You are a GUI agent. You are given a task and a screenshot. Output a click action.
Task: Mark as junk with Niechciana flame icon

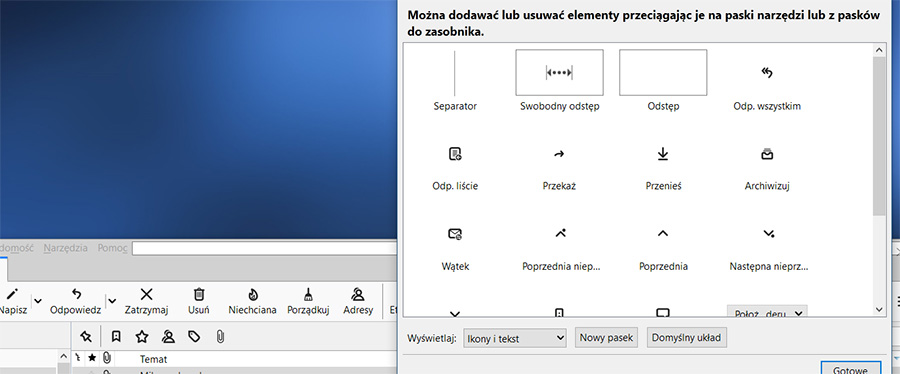[x=253, y=294]
